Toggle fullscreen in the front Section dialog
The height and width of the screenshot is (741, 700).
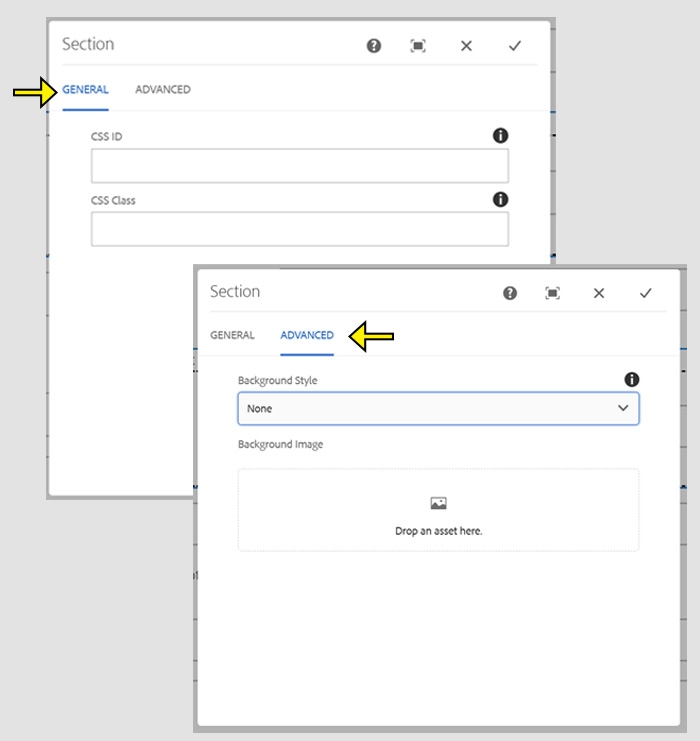(x=553, y=293)
